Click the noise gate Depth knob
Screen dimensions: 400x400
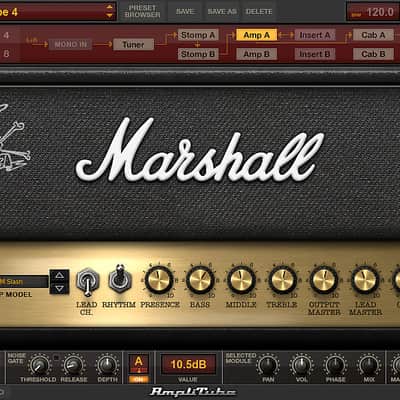[x=107, y=365]
